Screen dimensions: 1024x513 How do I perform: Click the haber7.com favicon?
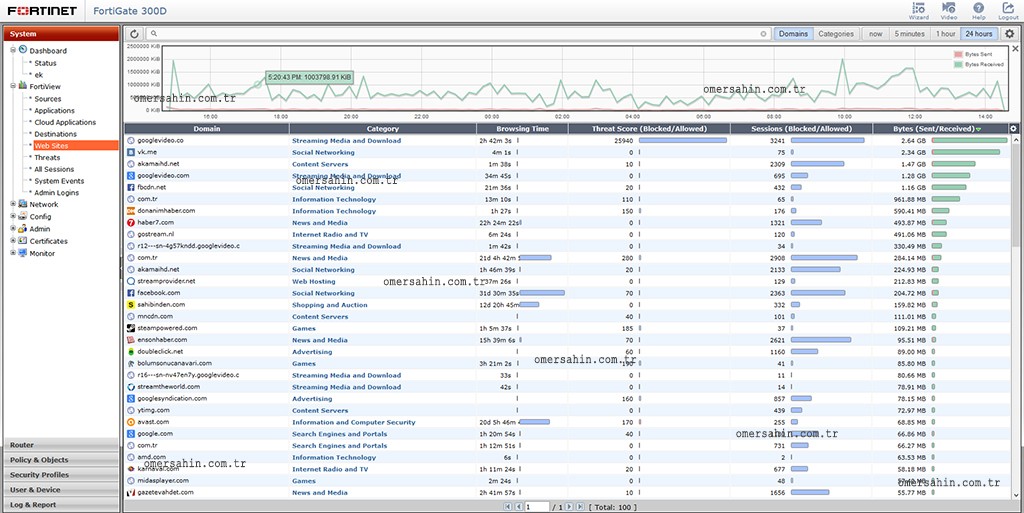(131, 223)
